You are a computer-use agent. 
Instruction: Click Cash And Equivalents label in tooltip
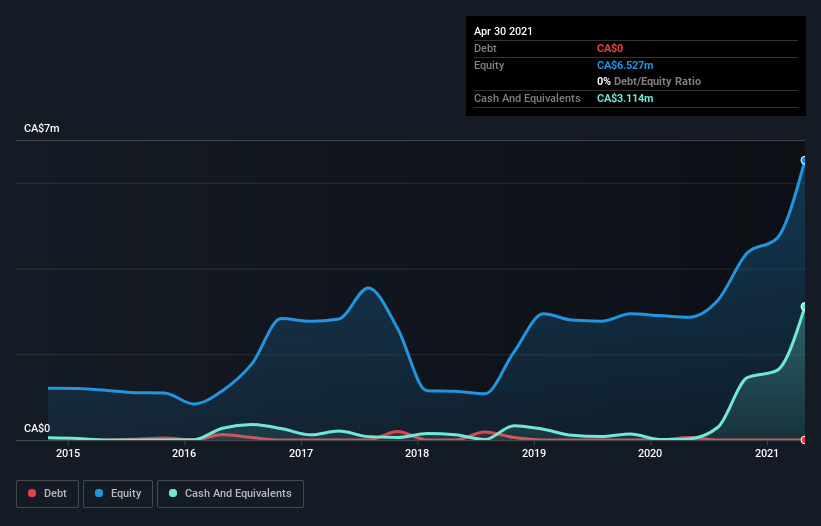click(527, 98)
